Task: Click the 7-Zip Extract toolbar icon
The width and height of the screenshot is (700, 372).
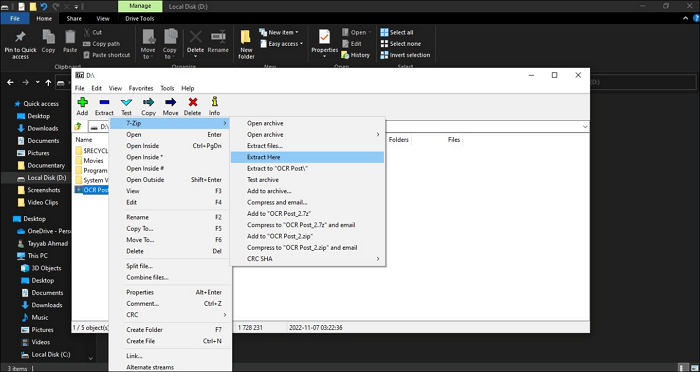Action: (104, 107)
